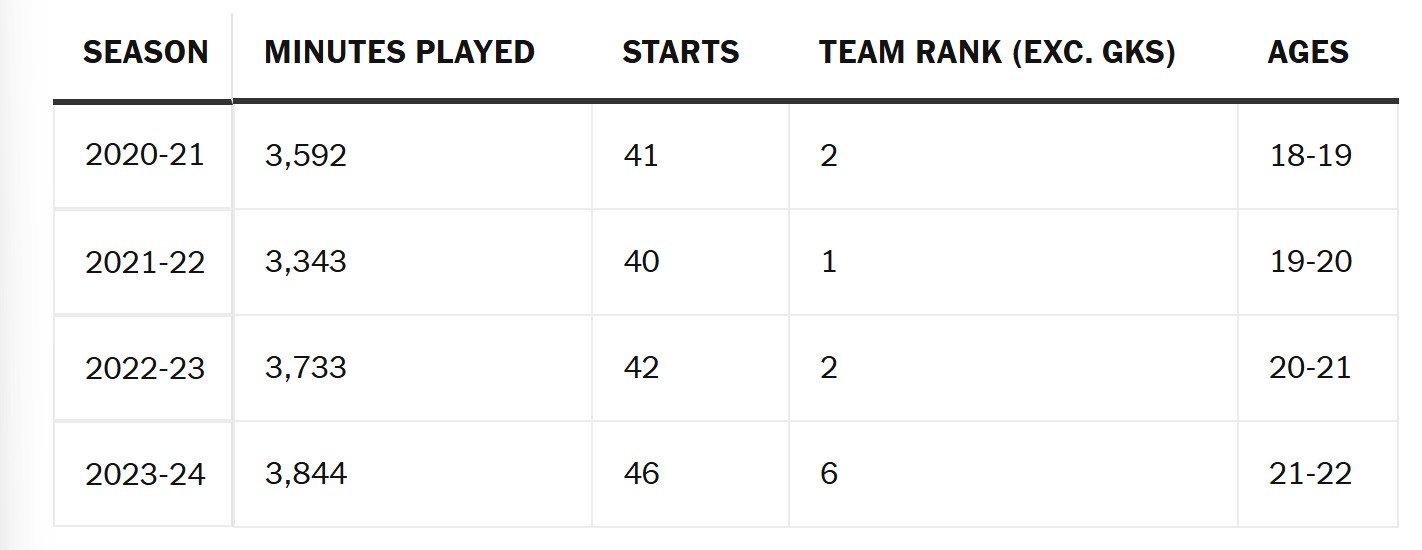This screenshot has width=1422, height=550.
Task: Click the MINUTES PLAYED column header
Action: coord(399,52)
